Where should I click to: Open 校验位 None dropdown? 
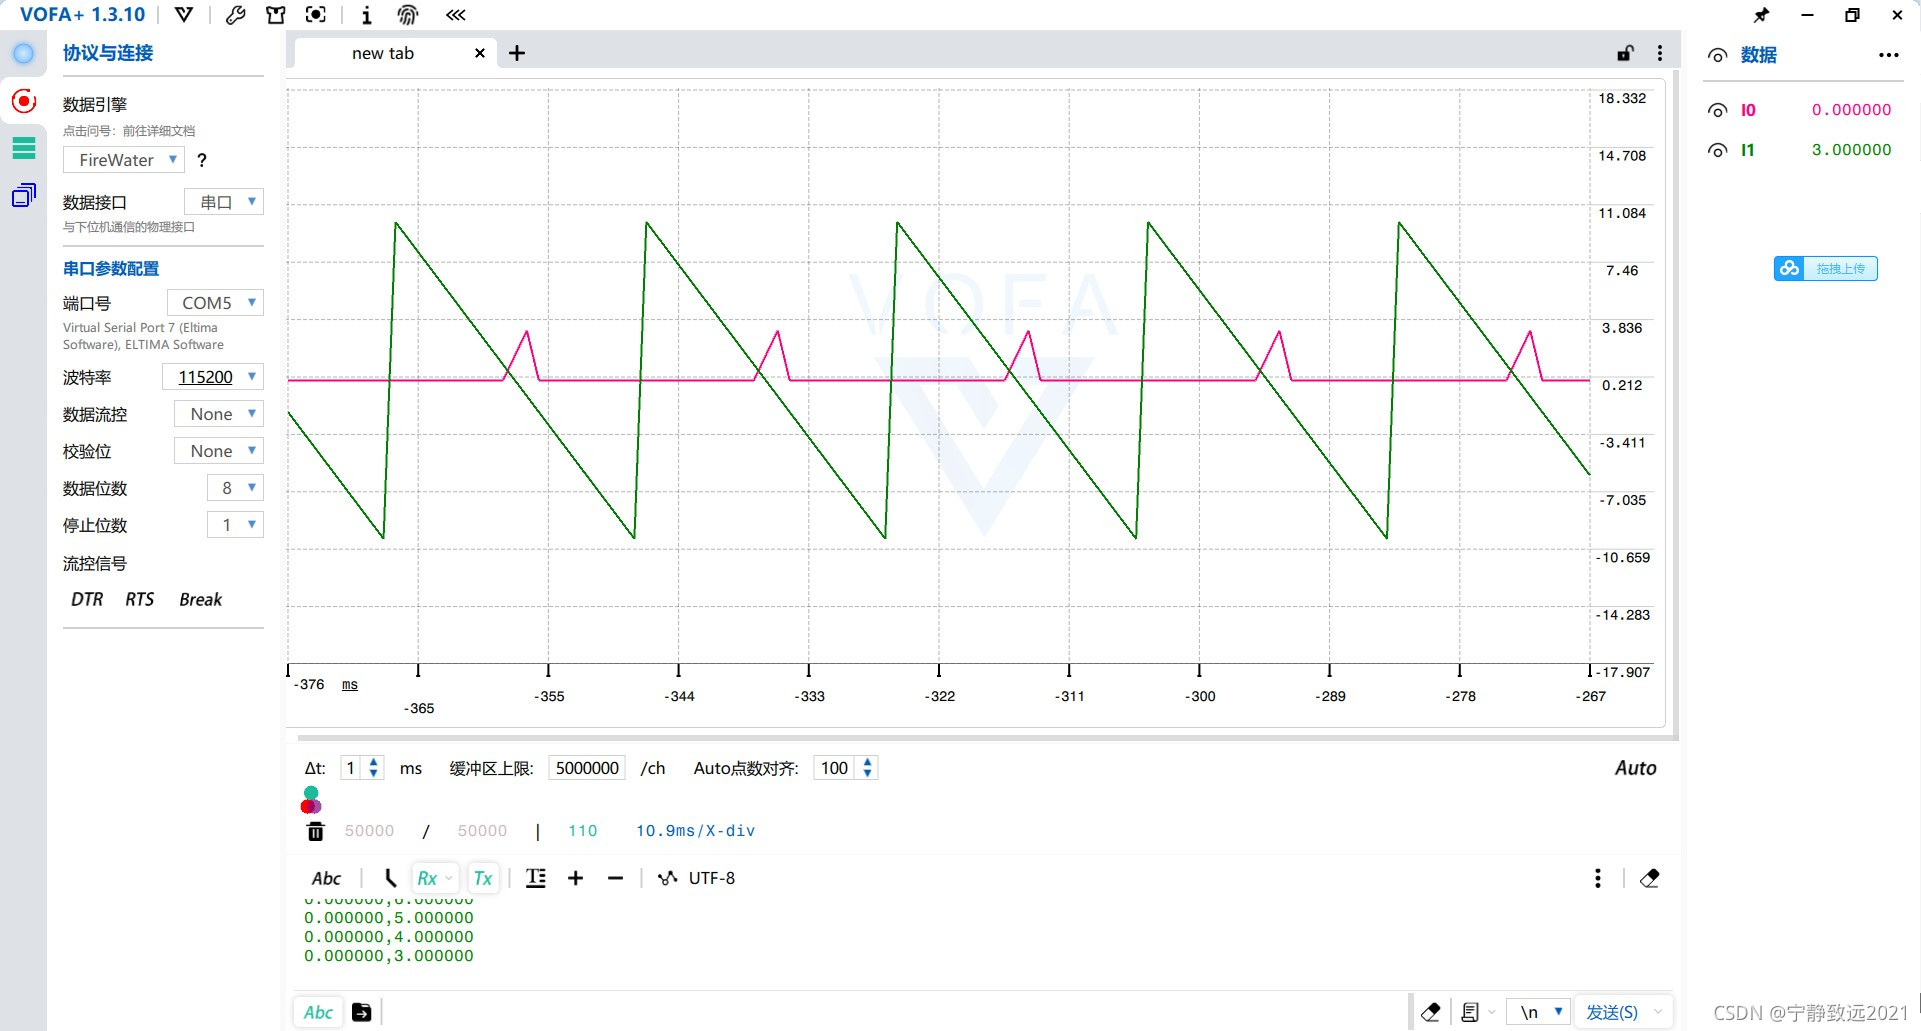(219, 451)
